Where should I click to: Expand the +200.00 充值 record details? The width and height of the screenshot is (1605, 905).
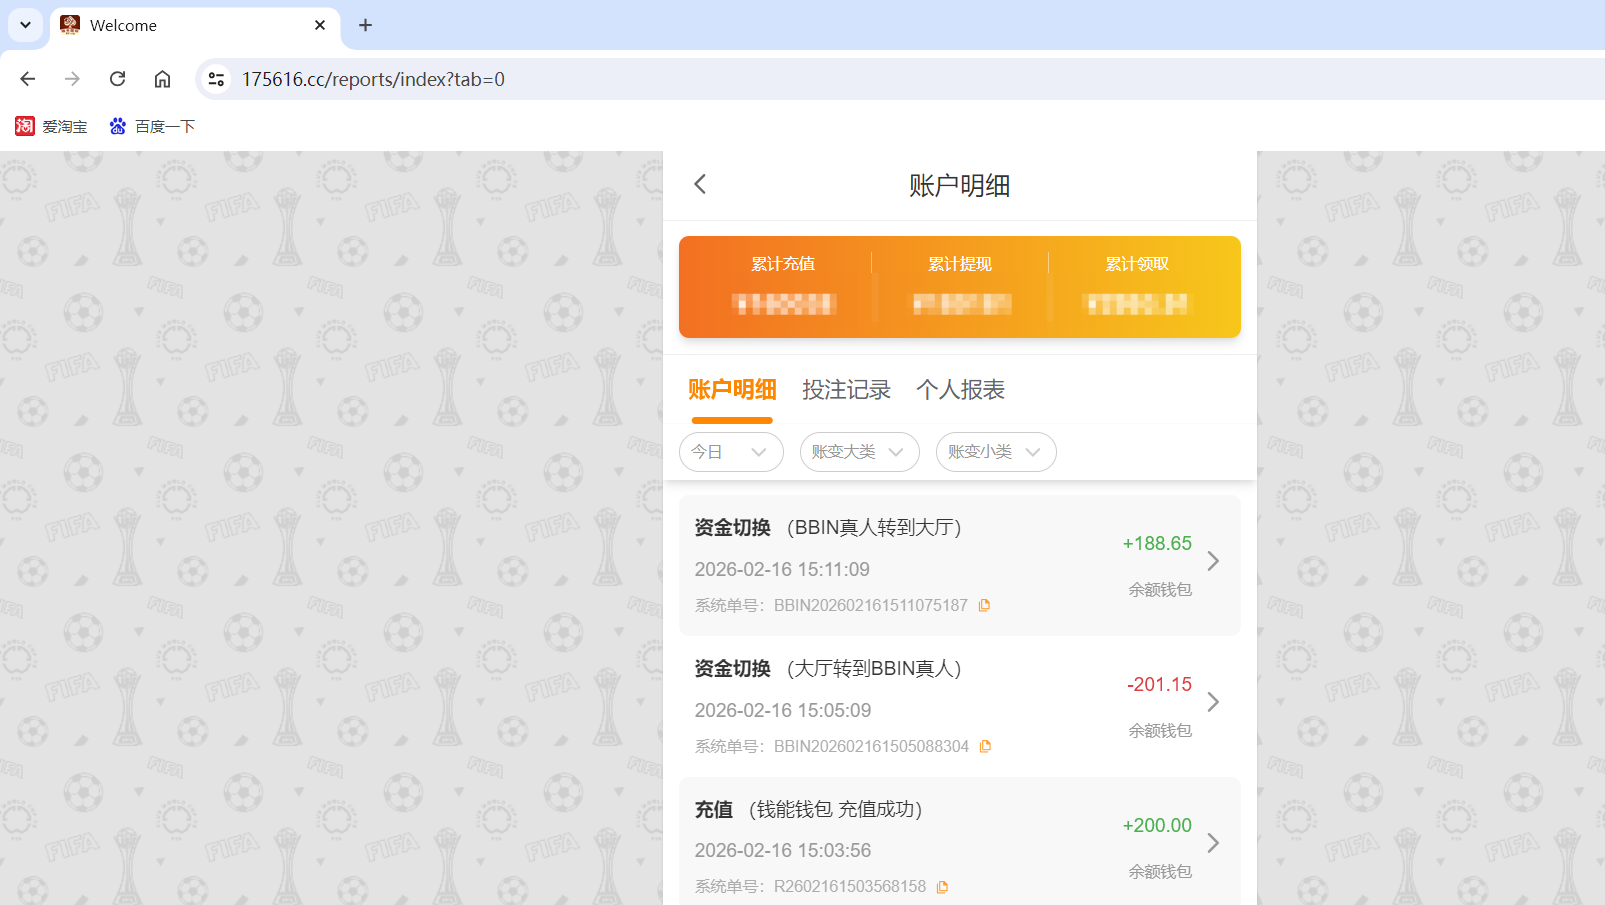(x=1213, y=843)
